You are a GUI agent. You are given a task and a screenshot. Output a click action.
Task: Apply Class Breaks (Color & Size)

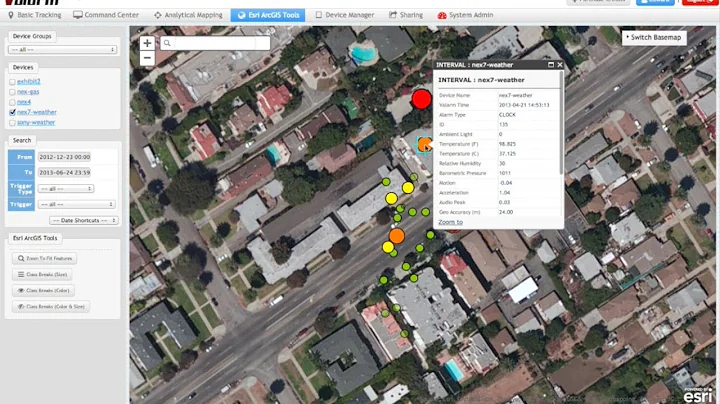(51, 307)
